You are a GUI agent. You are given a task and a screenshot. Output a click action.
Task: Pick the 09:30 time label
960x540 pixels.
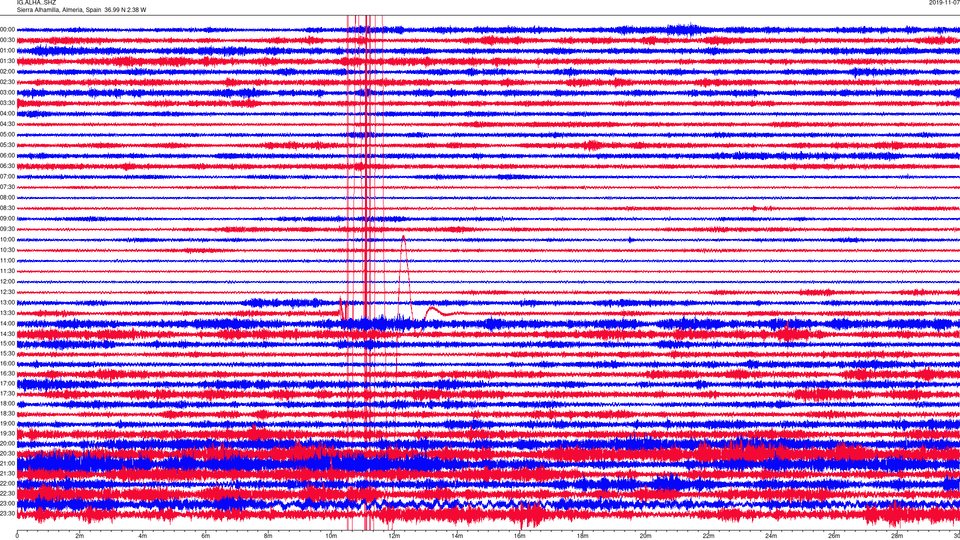tap(7, 229)
